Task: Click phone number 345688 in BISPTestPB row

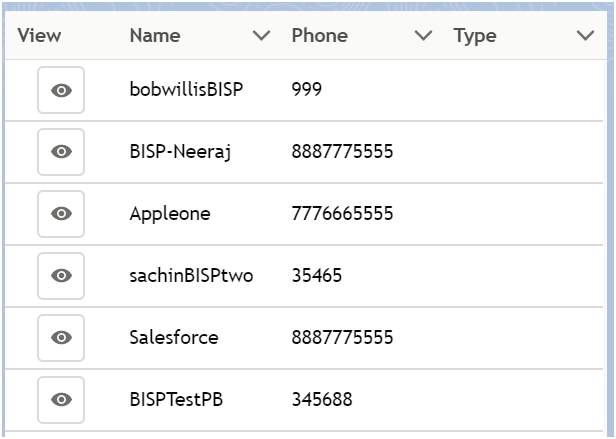Action: [x=322, y=400]
